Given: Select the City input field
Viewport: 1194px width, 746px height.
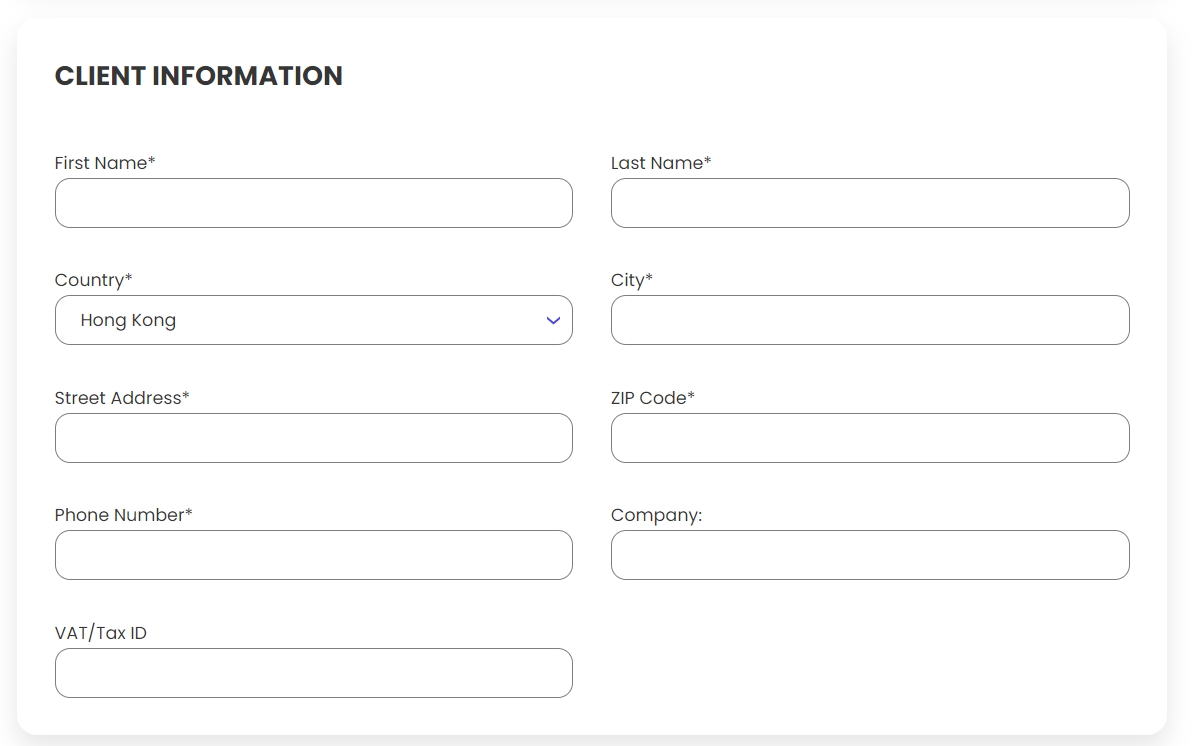Looking at the screenshot, I should click(870, 320).
